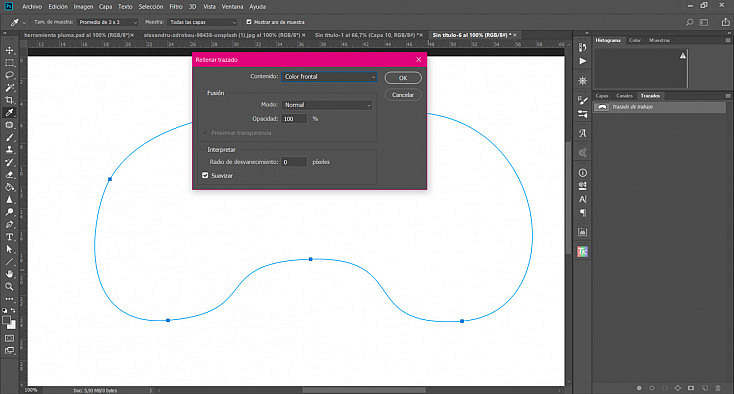Image resolution: width=734 pixels, height=394 pixels.
Task: Open the Modo blending dropdown
Action: 327,105
